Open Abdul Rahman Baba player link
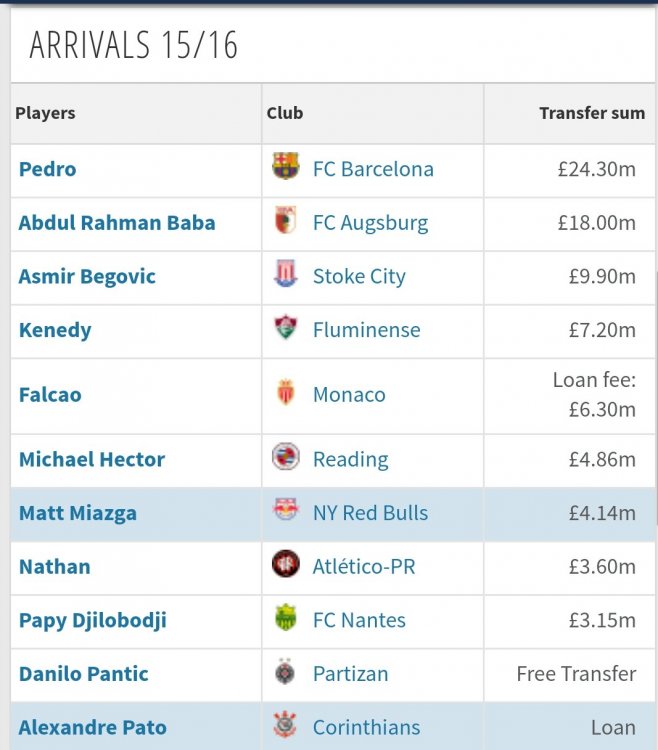 click(117, 223)
